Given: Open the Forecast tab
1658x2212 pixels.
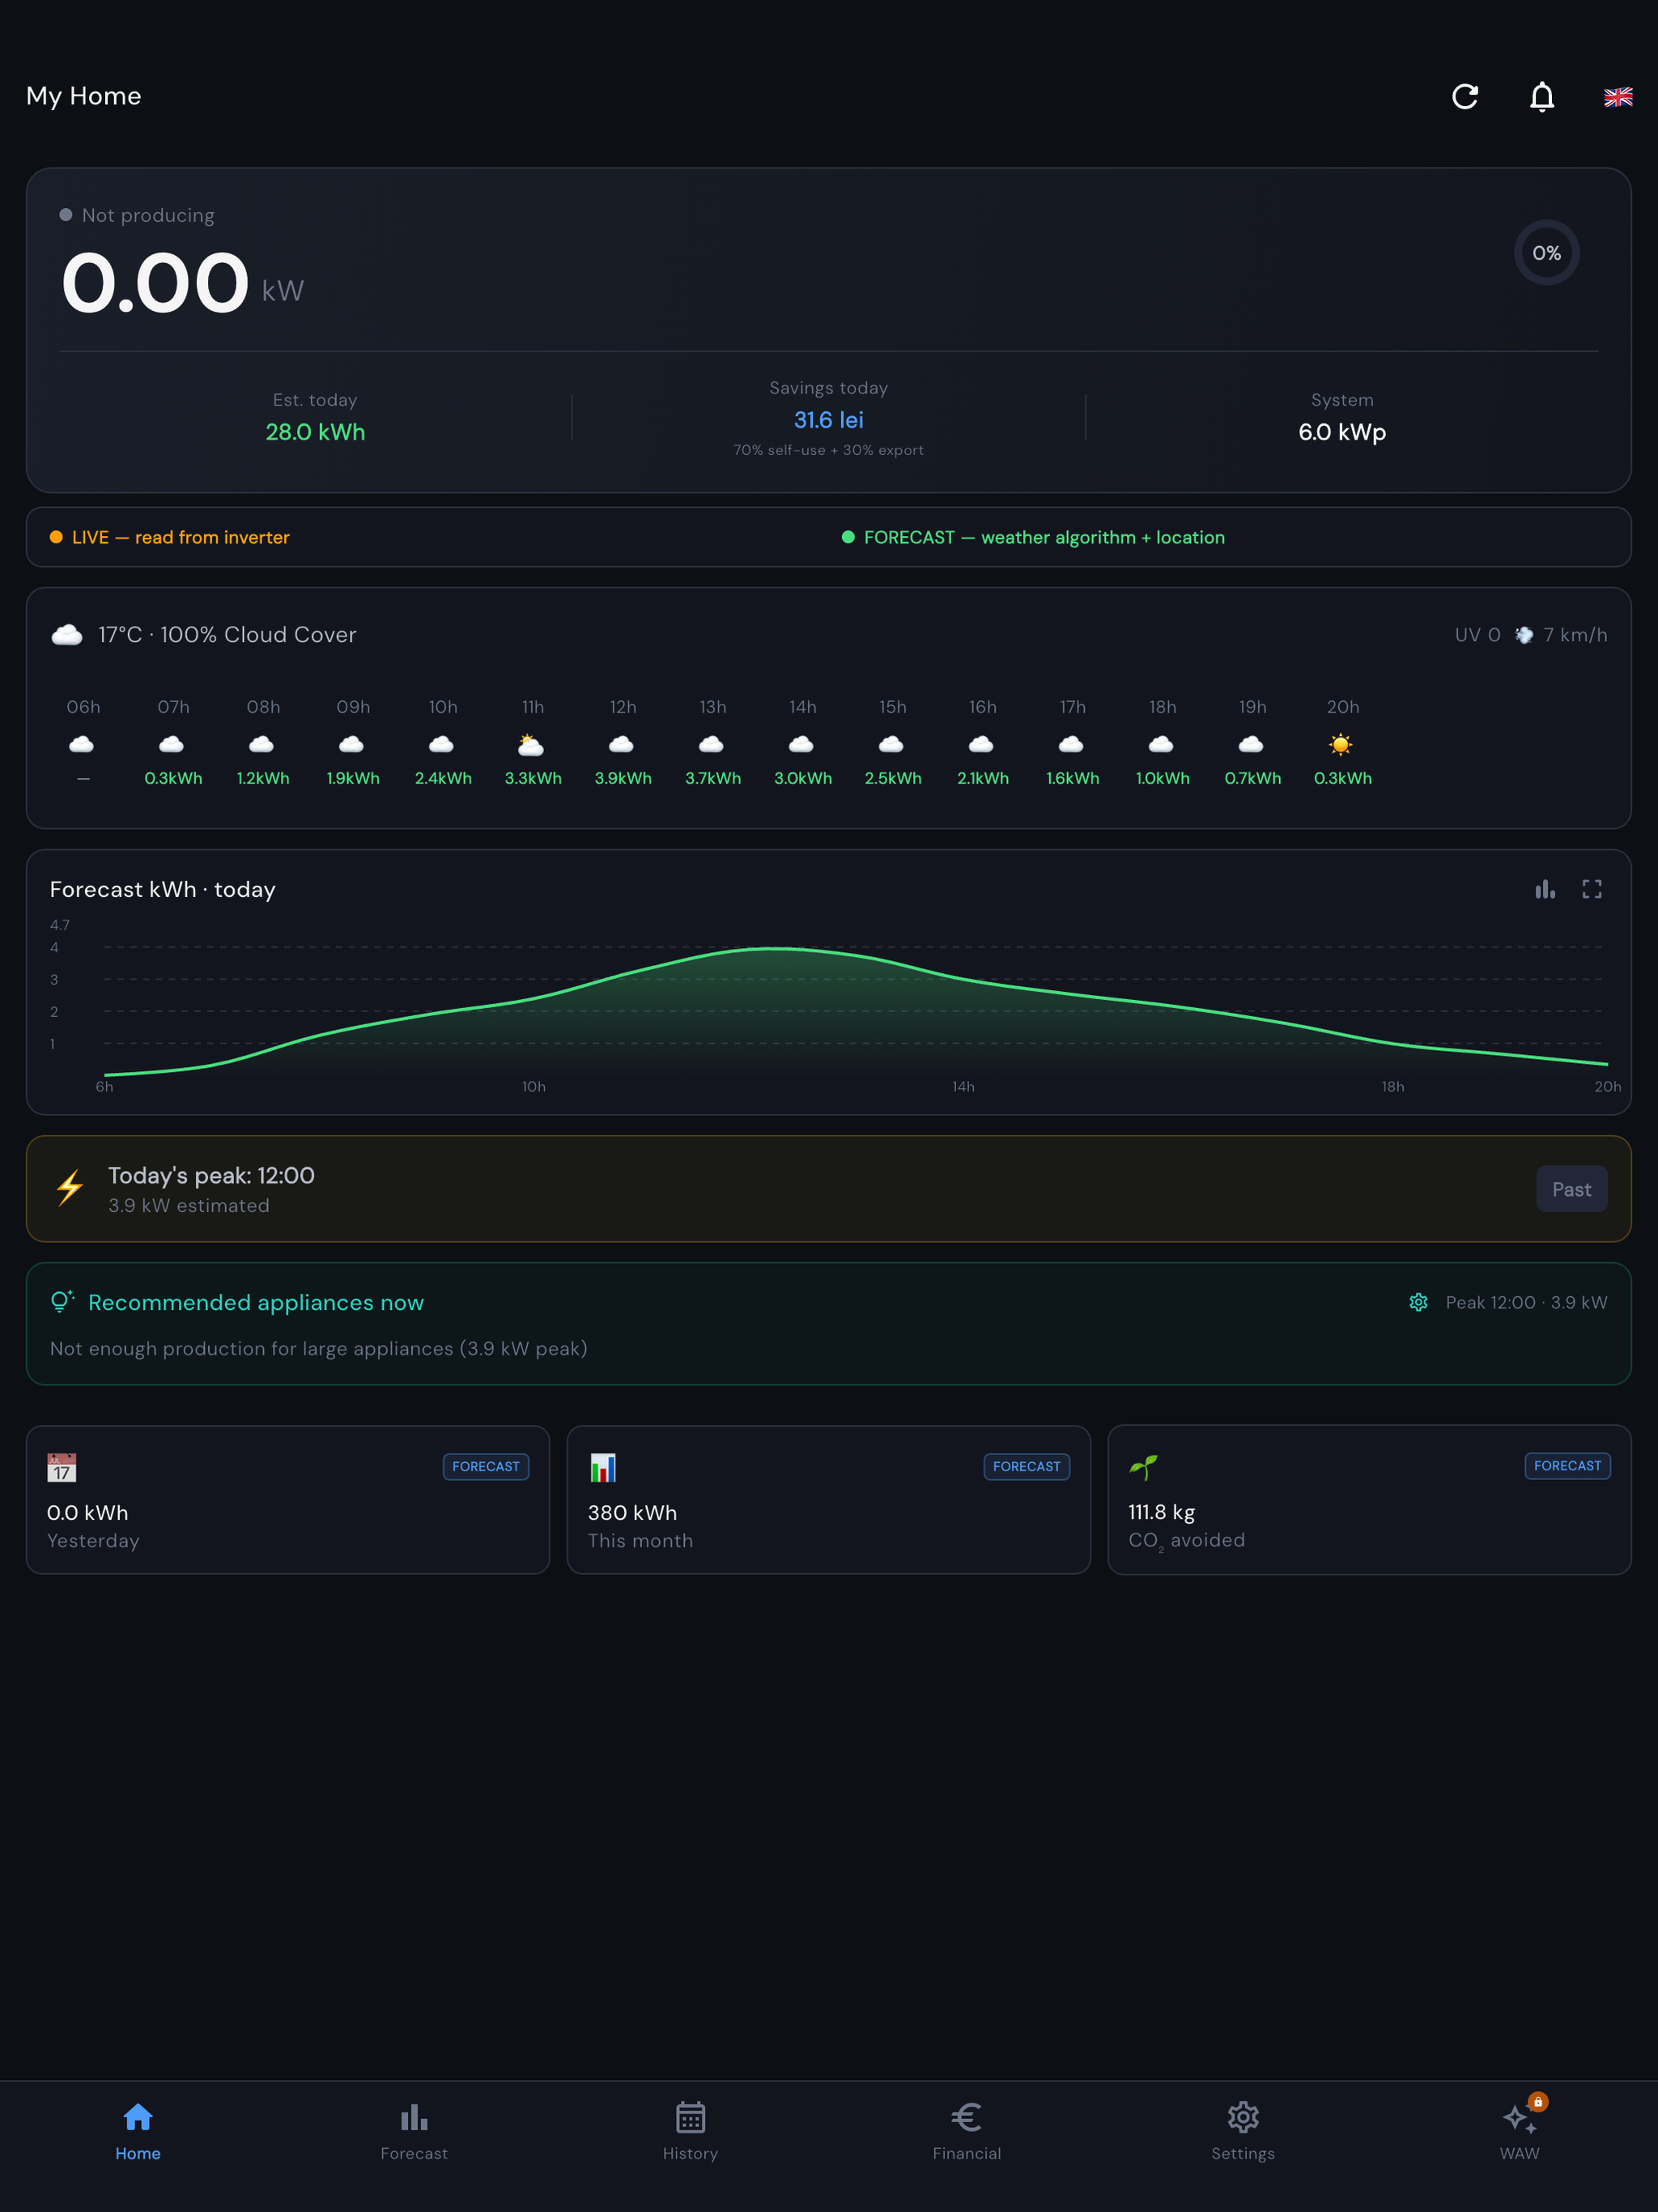Looking at the screenshot, I should (x=414, y=2131).
